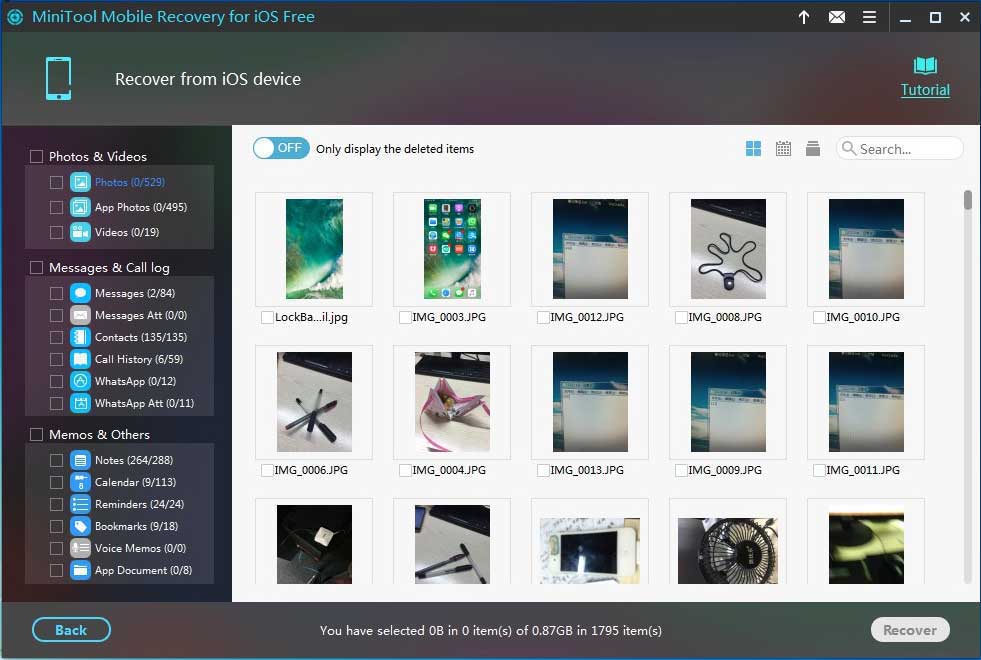
Task: Check the Contacts category checkbox
Action: click(x=56, y=337)
